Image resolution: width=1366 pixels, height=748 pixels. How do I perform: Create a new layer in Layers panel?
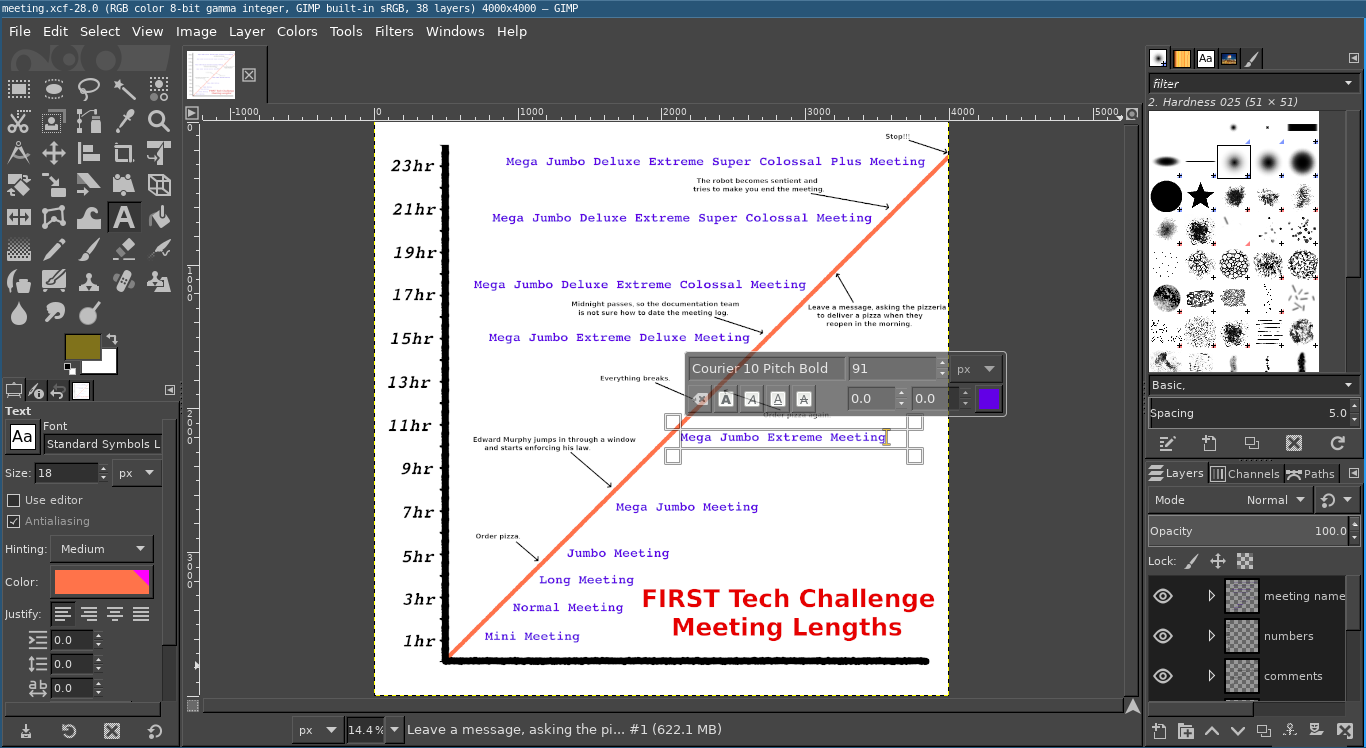(1159, 731)
